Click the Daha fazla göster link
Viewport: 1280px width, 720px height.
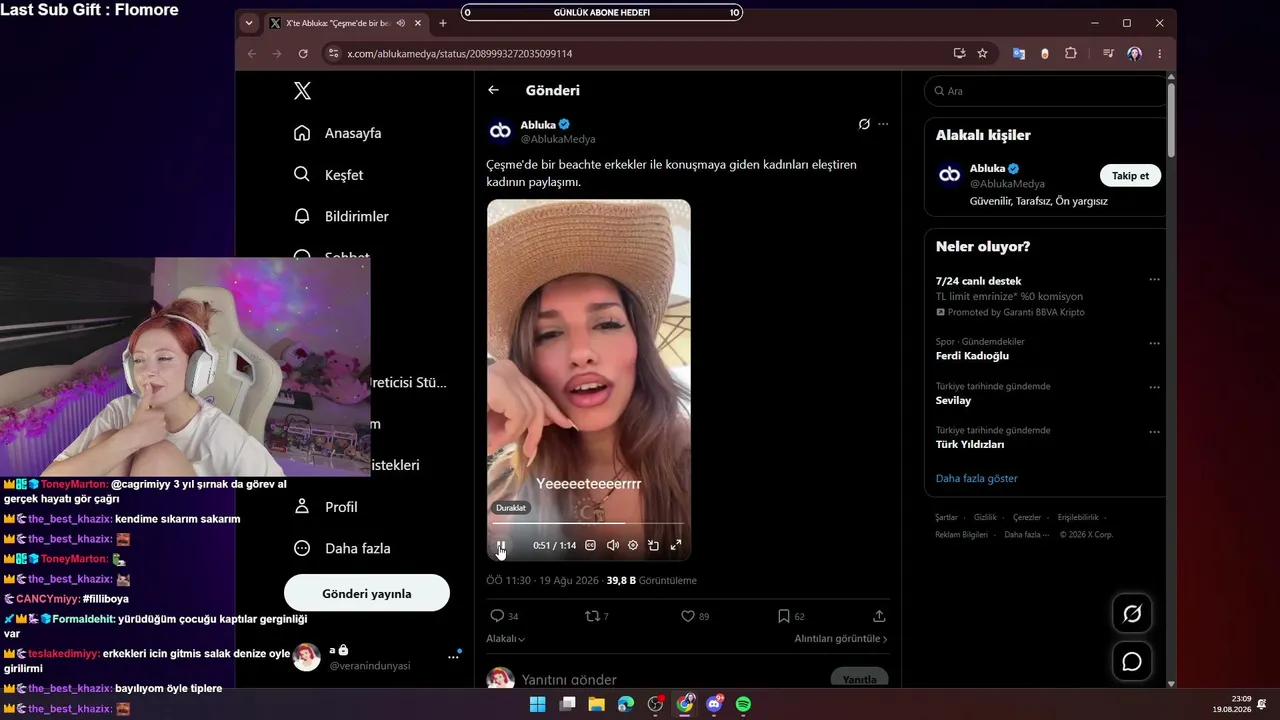coord(976,478)
